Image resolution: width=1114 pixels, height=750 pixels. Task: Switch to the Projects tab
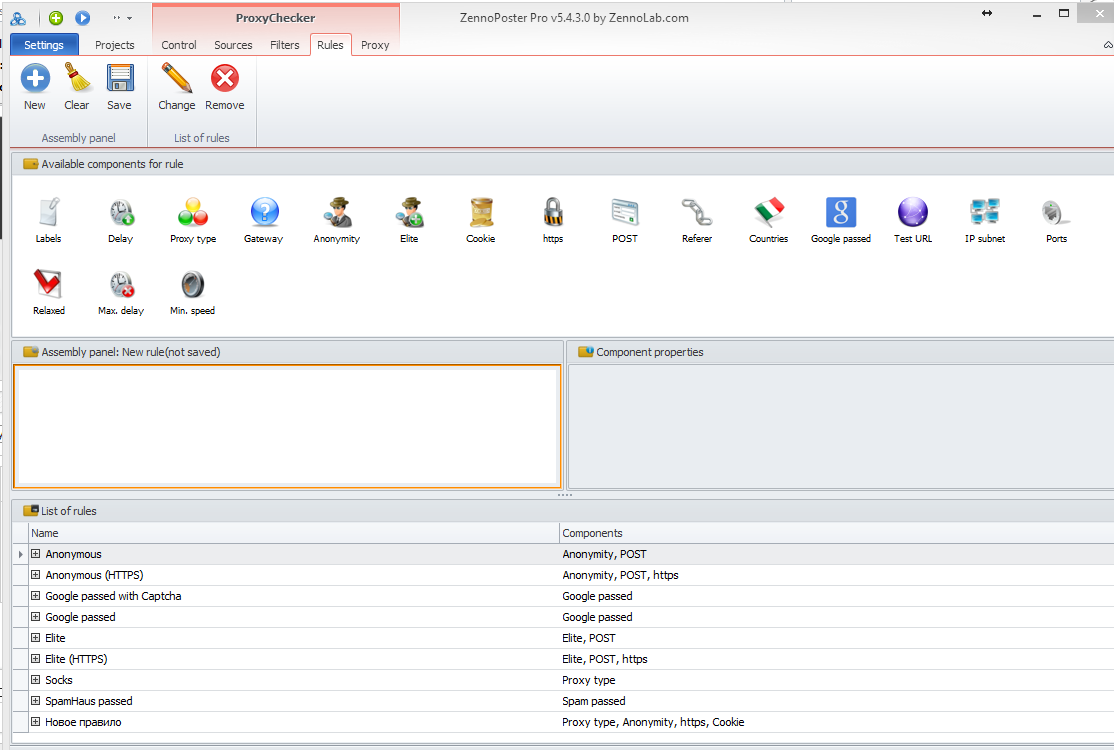114,45
